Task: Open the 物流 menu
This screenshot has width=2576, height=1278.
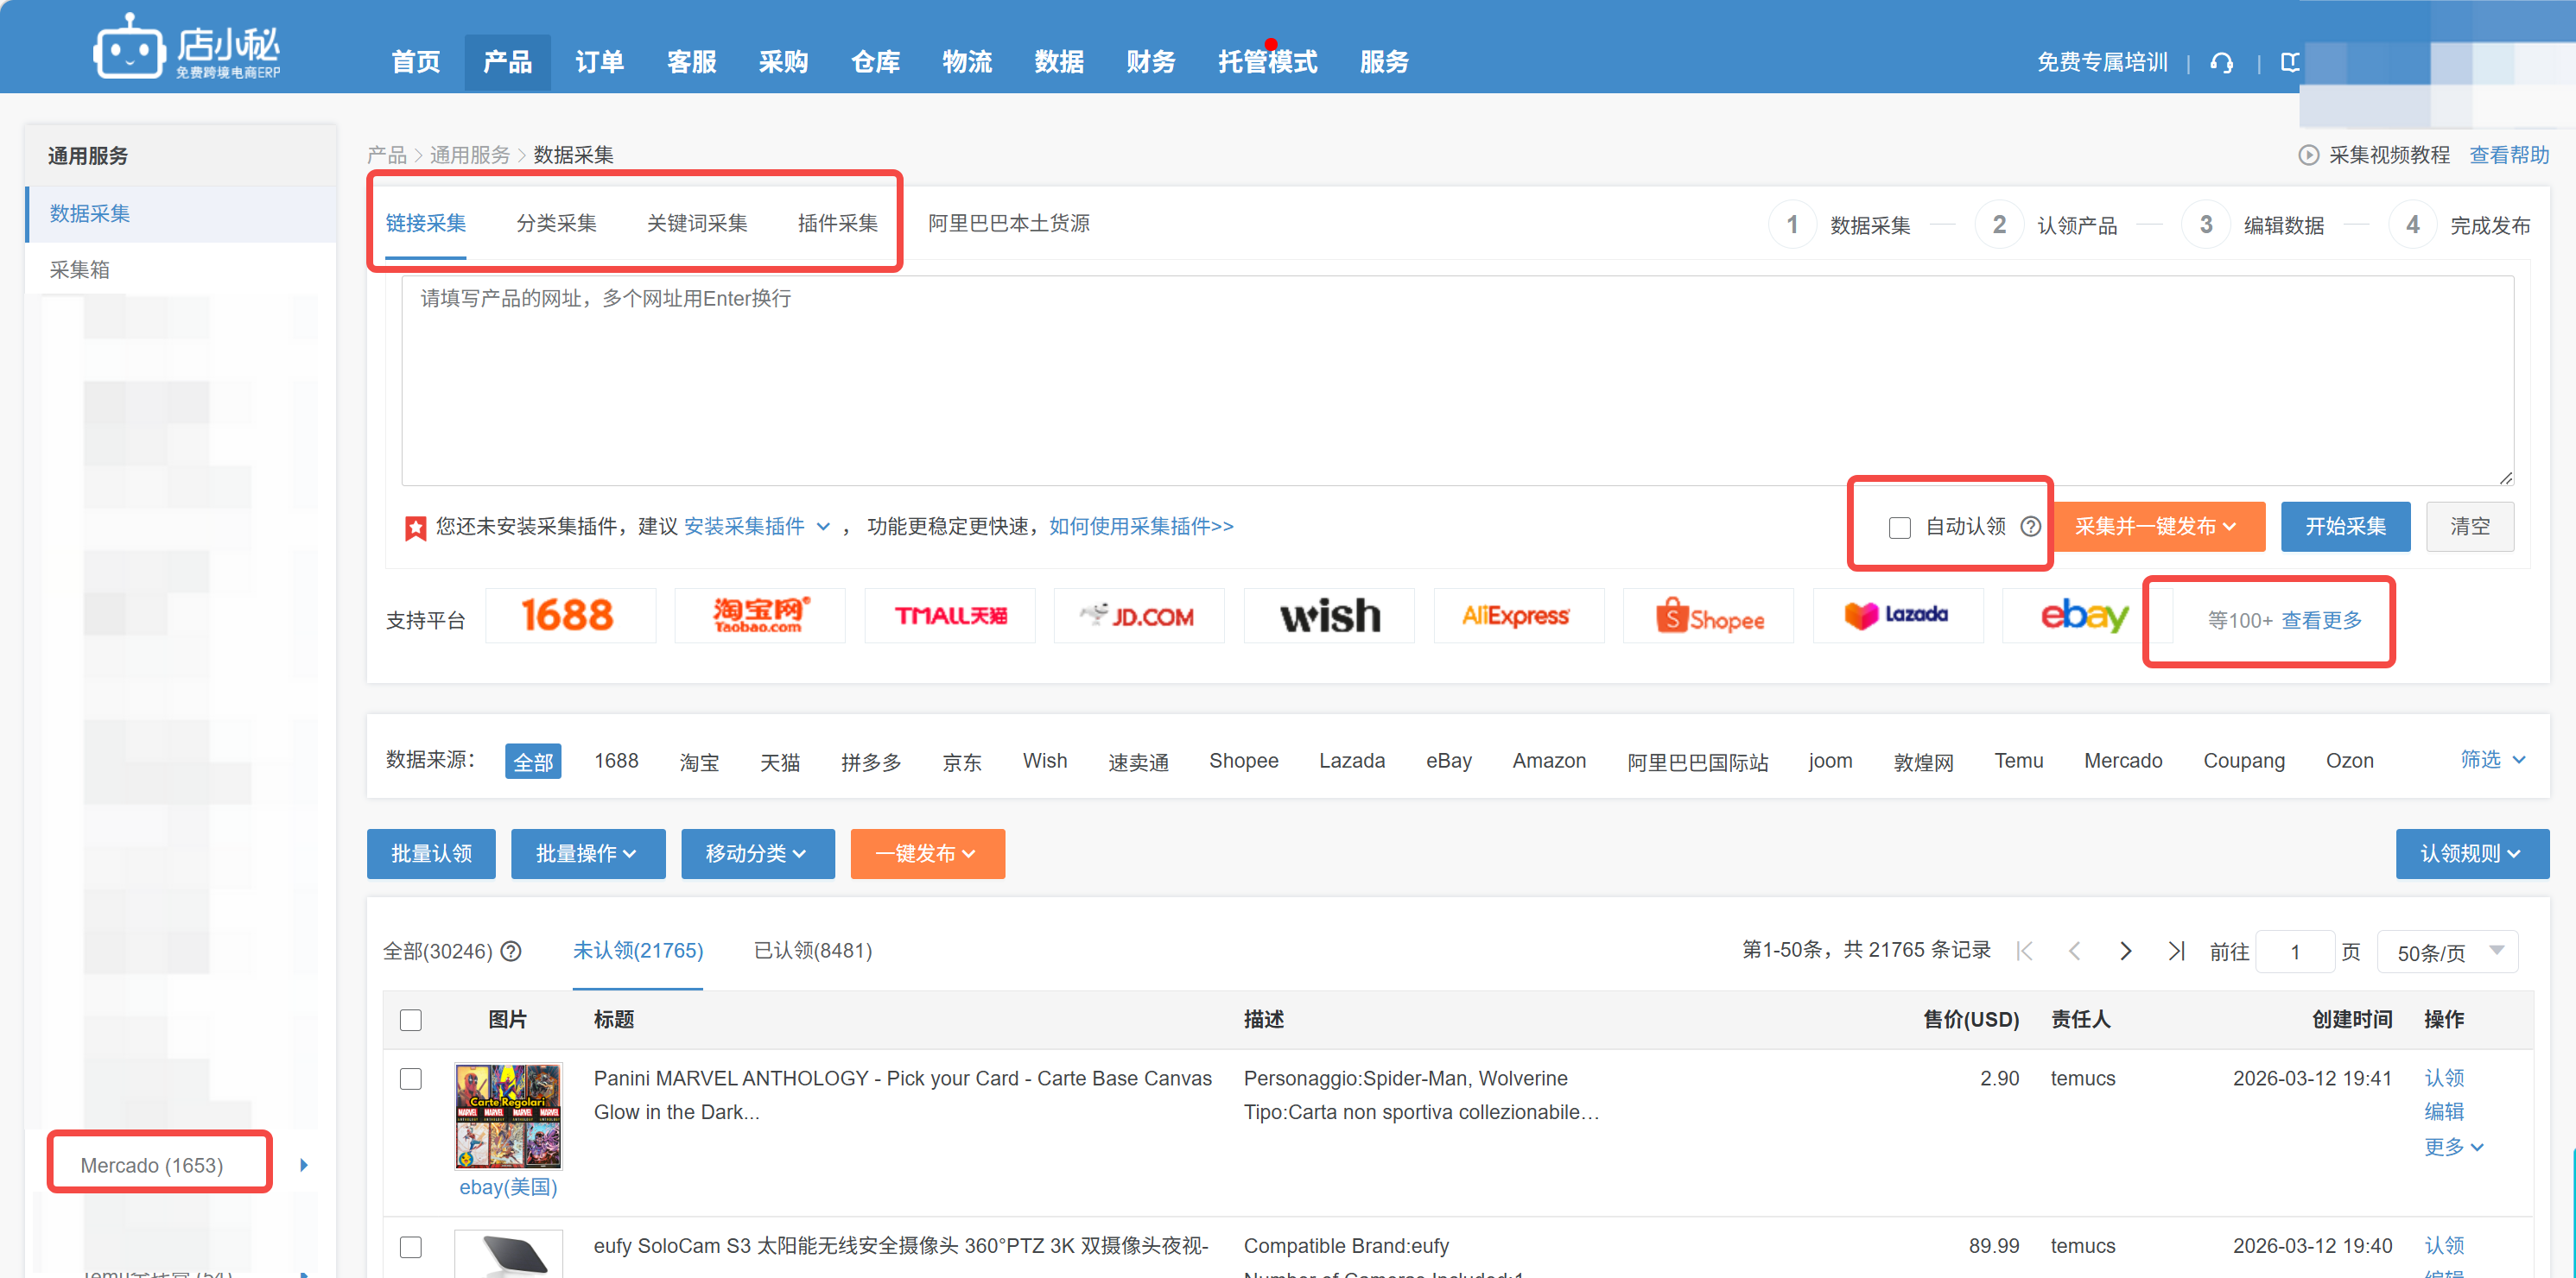Action: (x=966, y=62)
